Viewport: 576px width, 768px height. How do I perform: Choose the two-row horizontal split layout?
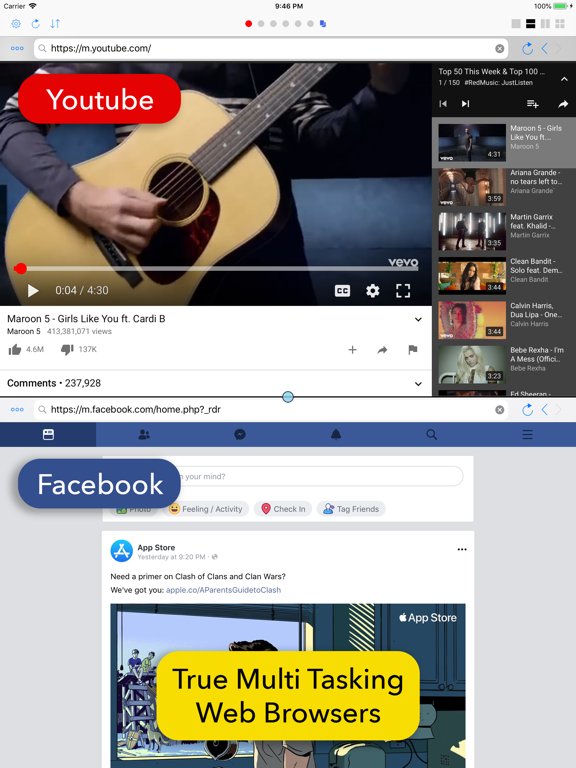[530, 24]
